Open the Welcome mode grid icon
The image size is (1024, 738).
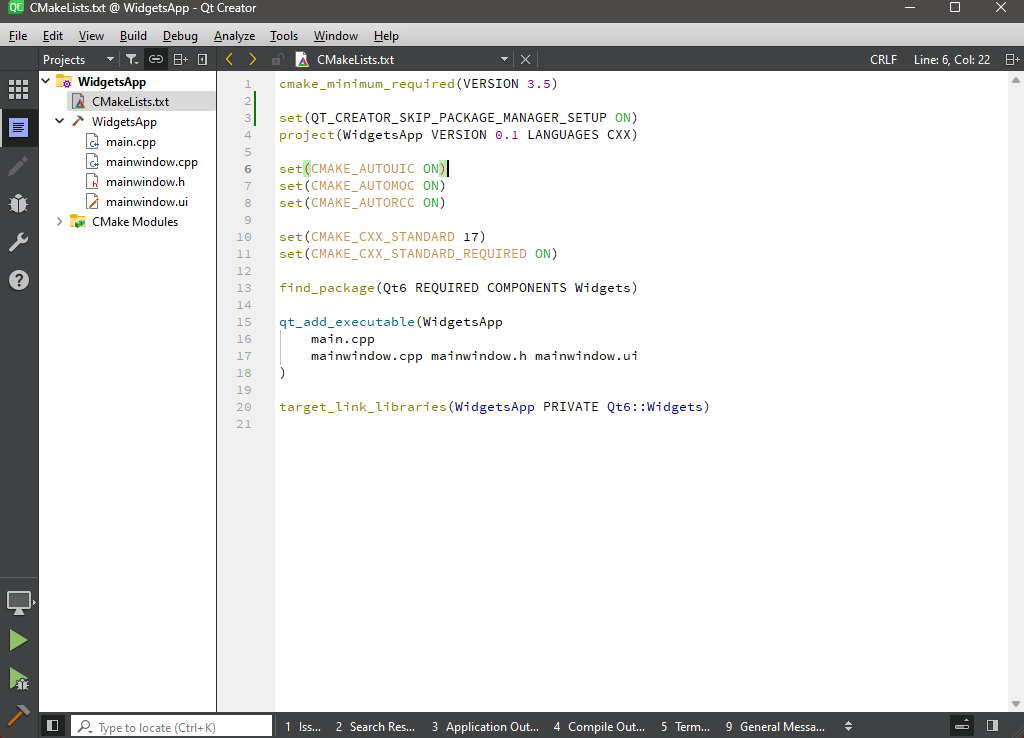(x=18, y=89)
